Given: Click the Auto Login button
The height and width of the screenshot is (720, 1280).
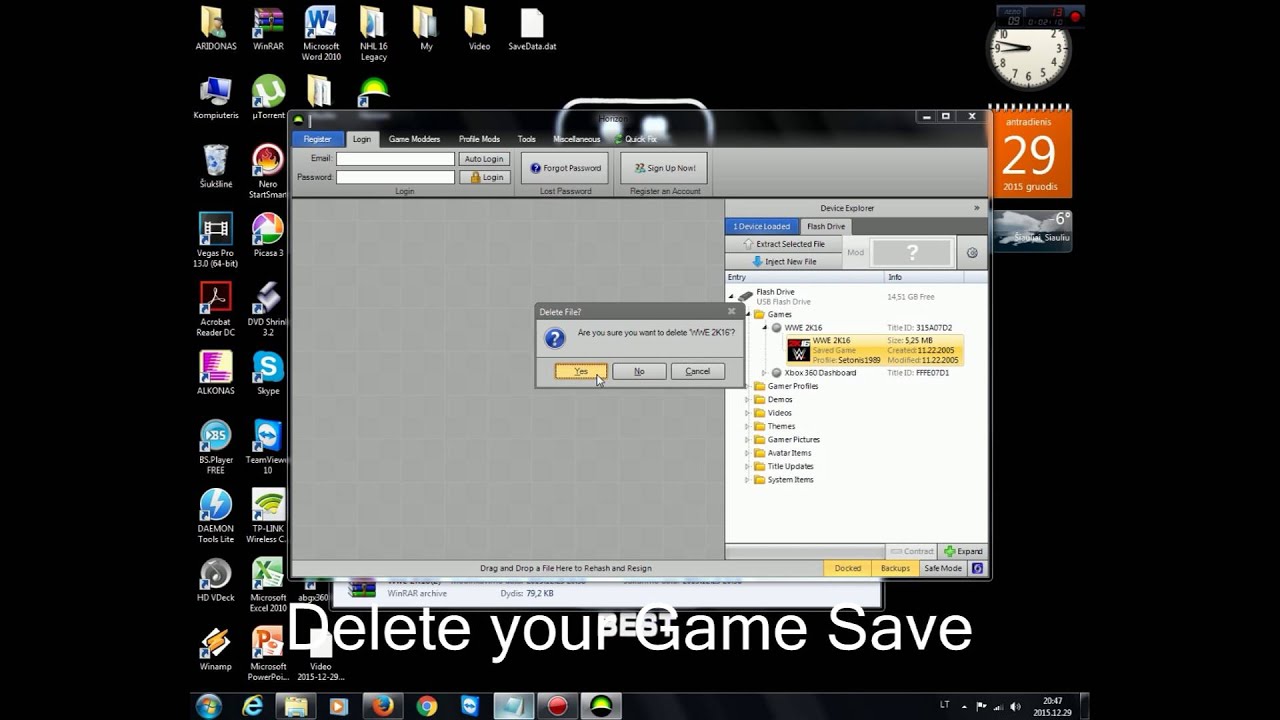Looking at the screenshot, I should (484, 159).
